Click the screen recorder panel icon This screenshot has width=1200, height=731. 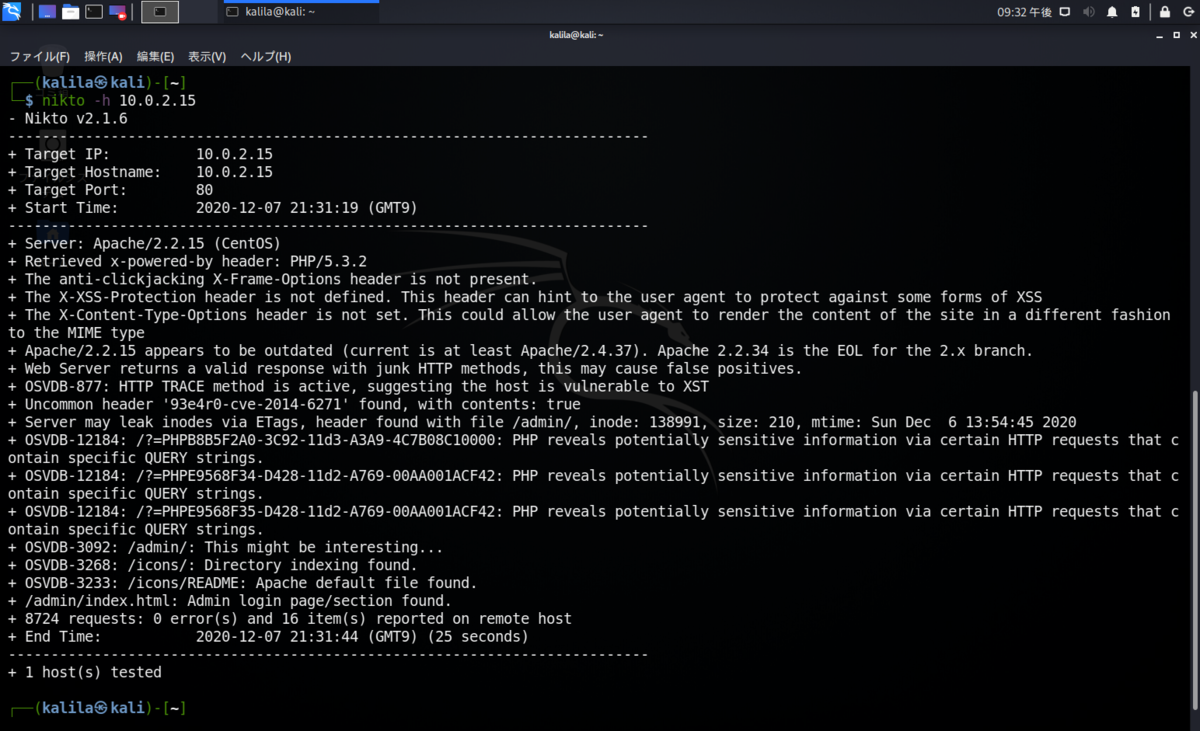coord(117,12)
